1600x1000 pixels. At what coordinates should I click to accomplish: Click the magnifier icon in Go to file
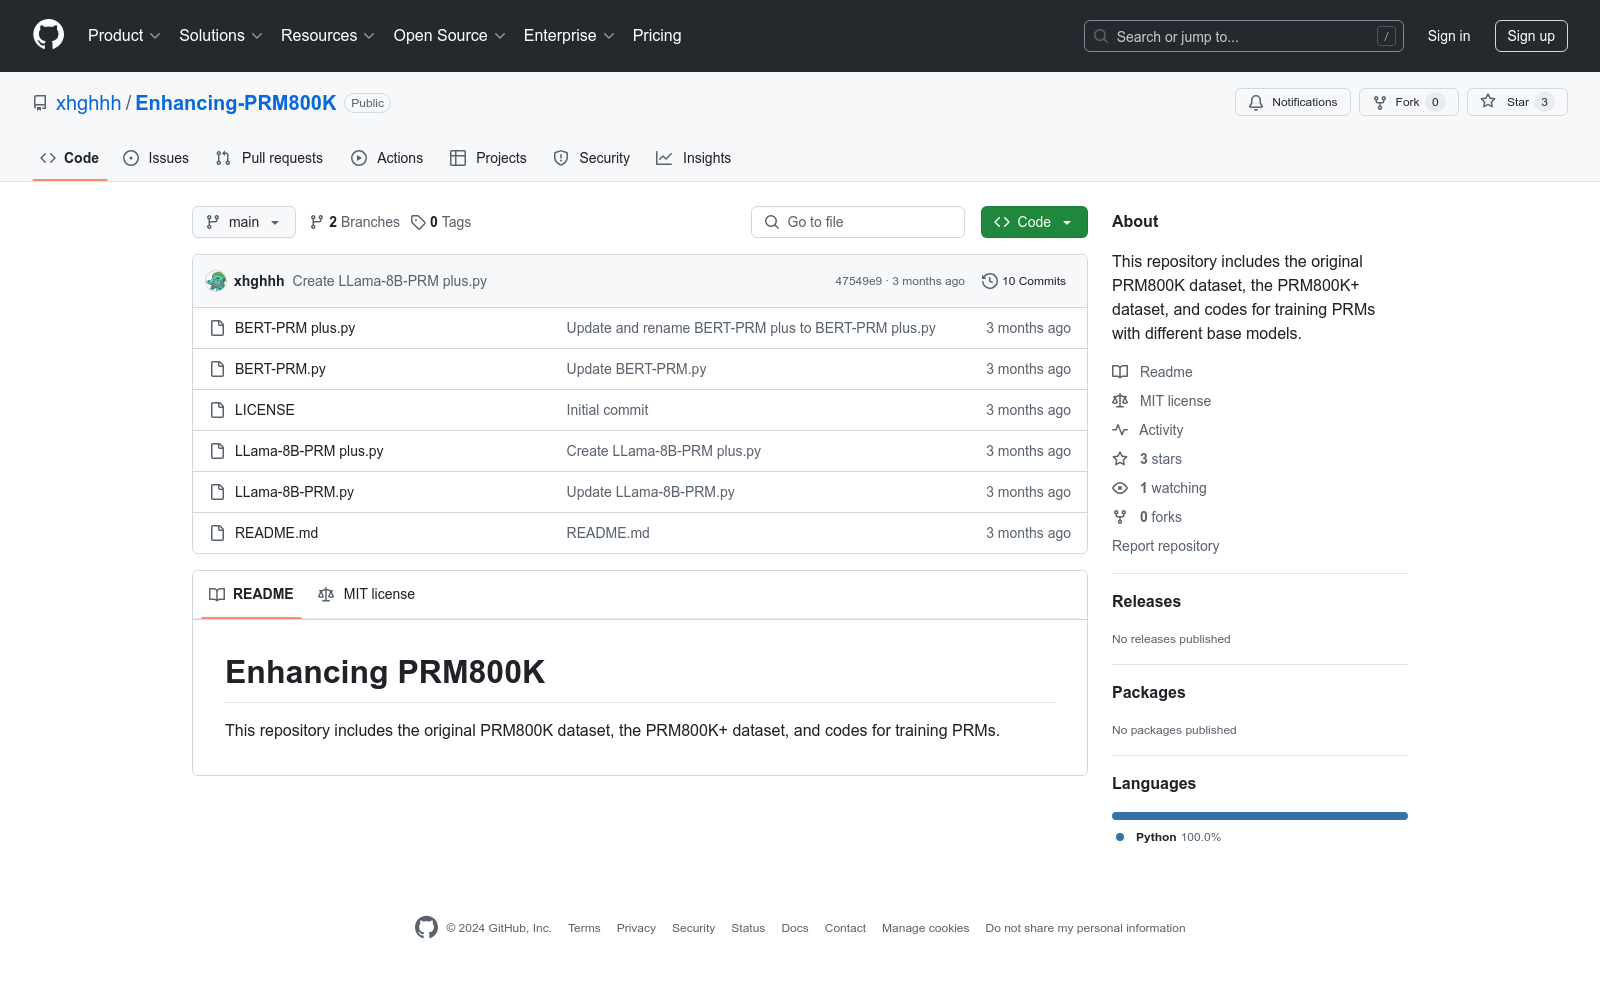click(x=772, y=222)
